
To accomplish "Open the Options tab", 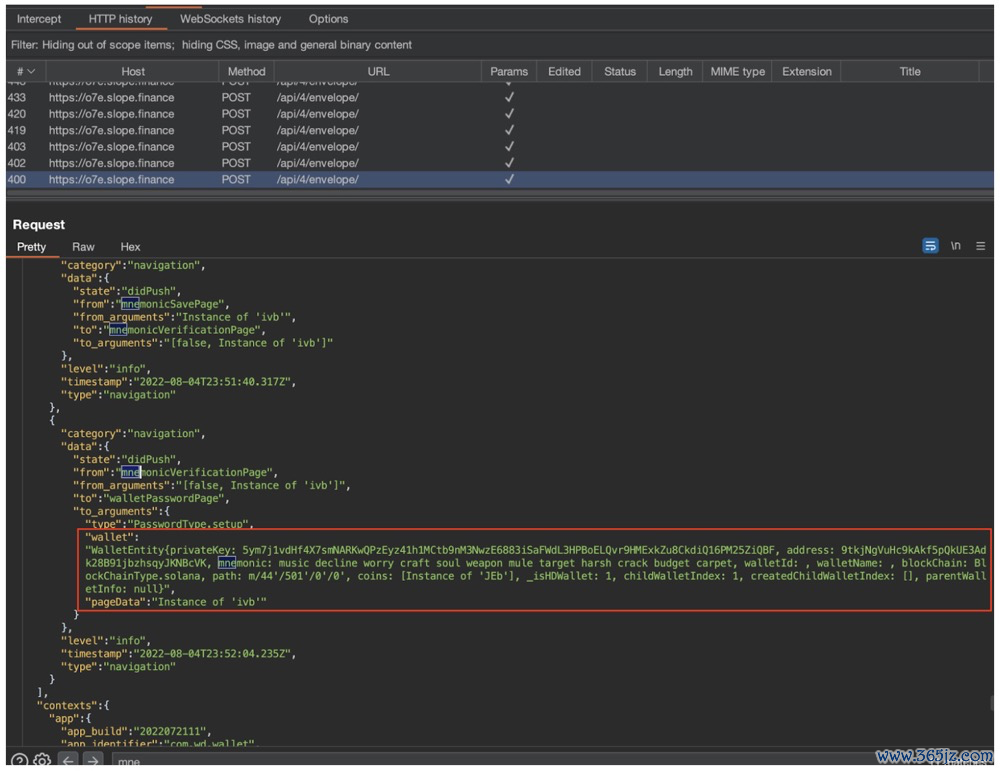I will (328, 19).
